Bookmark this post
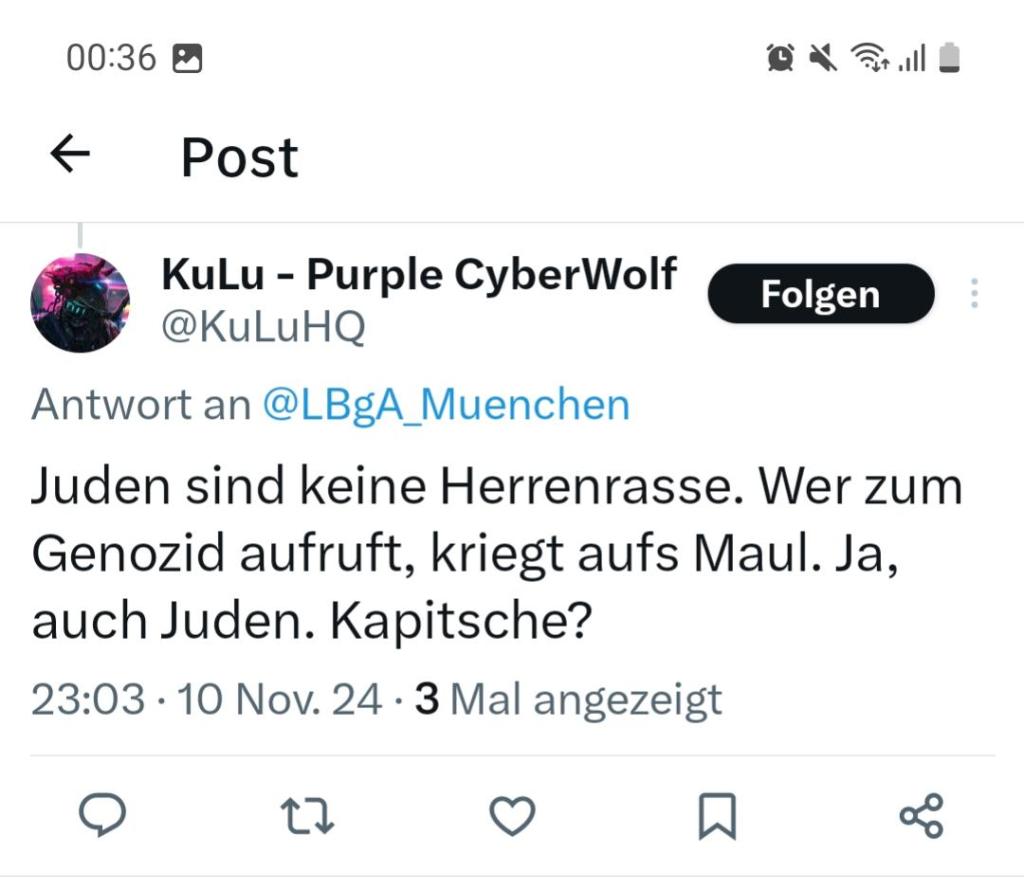Screen dimensions: 1024x890 716,815
